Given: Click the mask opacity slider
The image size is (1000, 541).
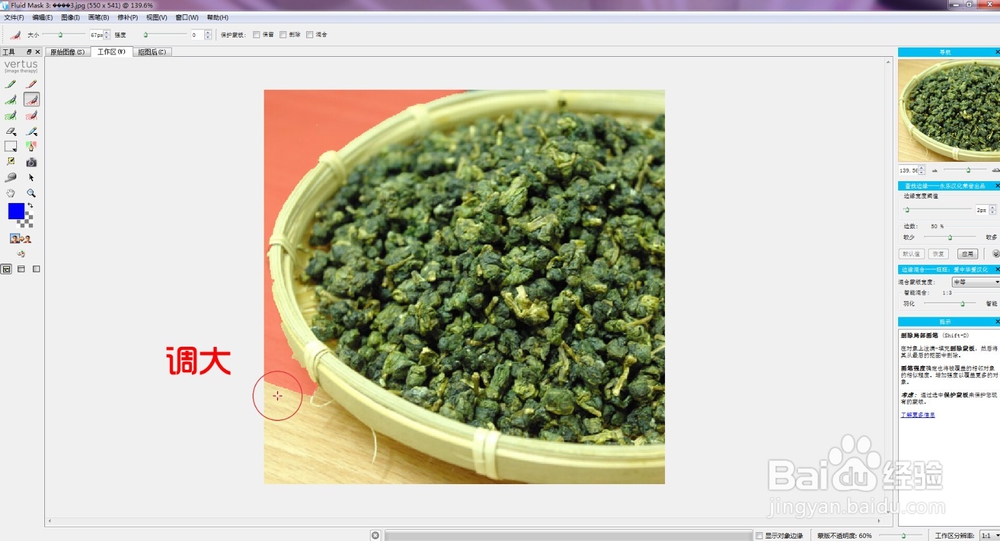Looking at the screenshot, I should pyautogui.click(x=903, y=535).
